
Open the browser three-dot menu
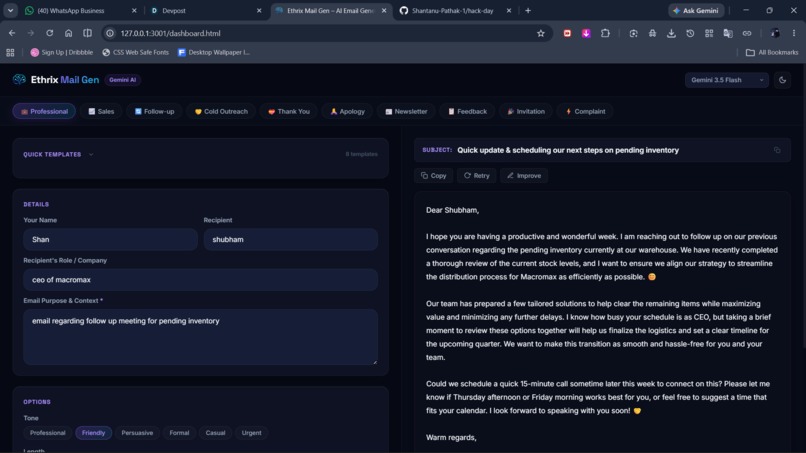pyautogui.click(x=794, y=33)
